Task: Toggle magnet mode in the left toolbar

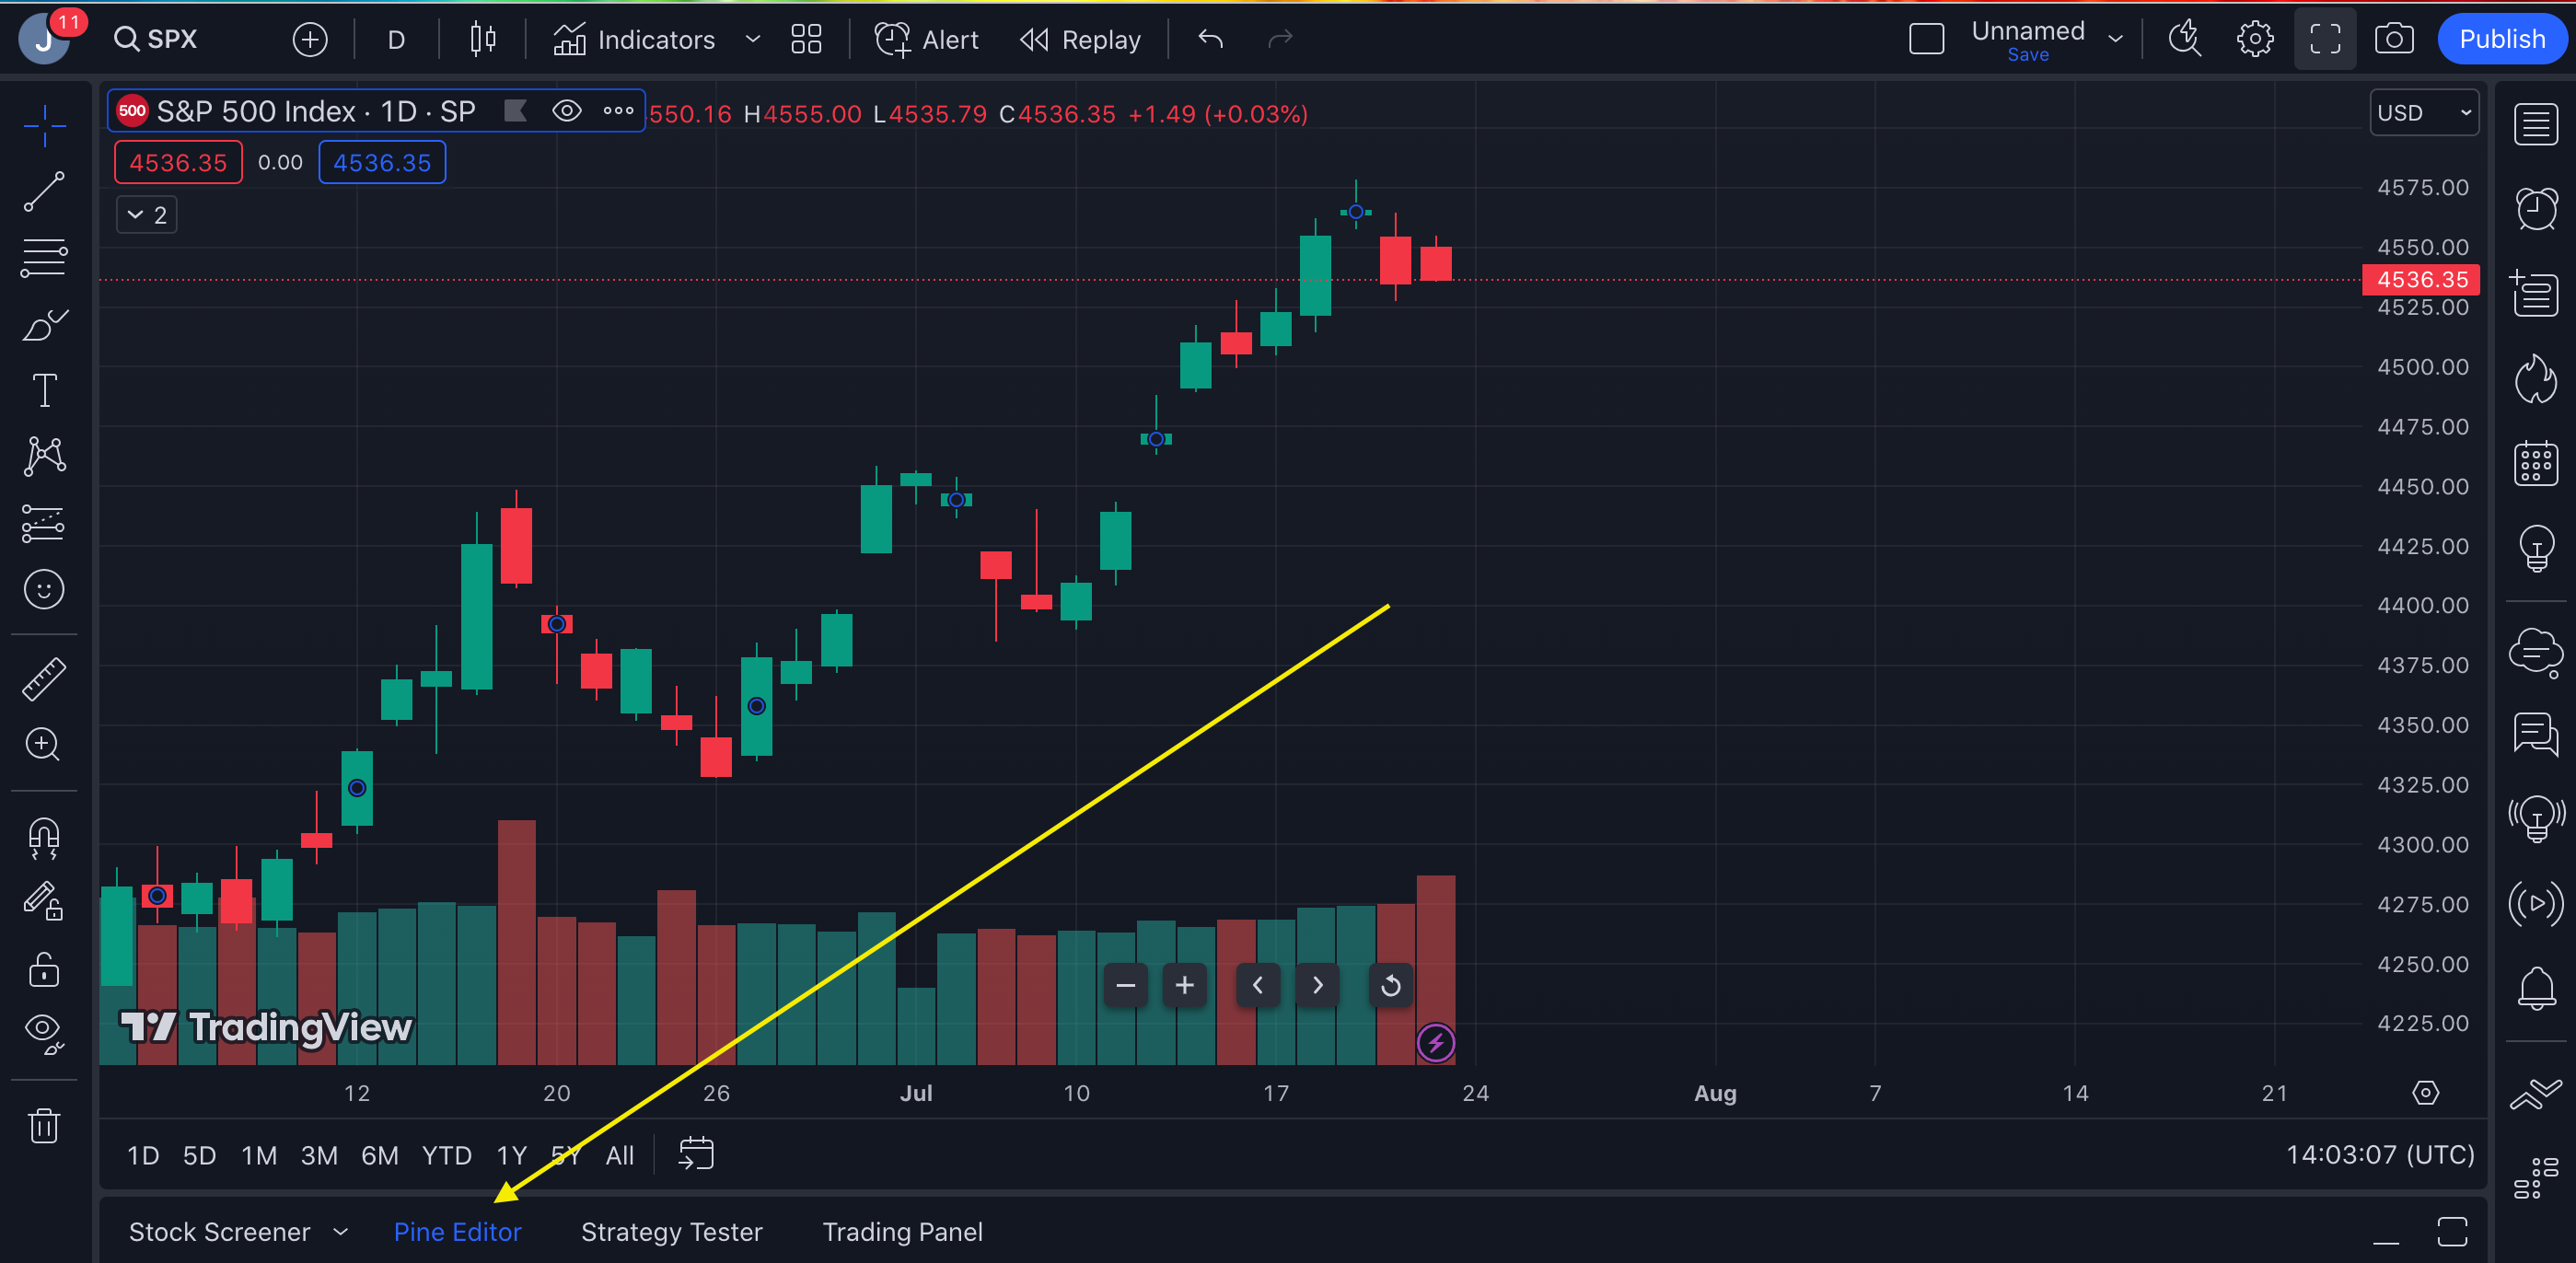Action: (44, 838)
